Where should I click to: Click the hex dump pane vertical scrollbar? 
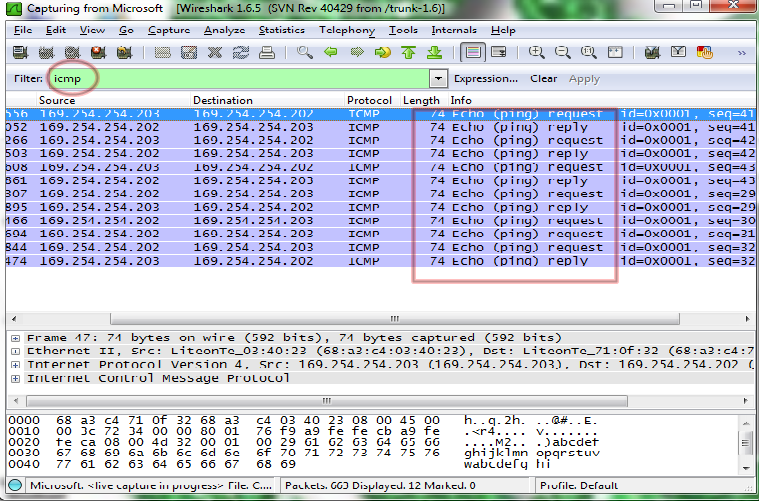click(x=745, y=442)
